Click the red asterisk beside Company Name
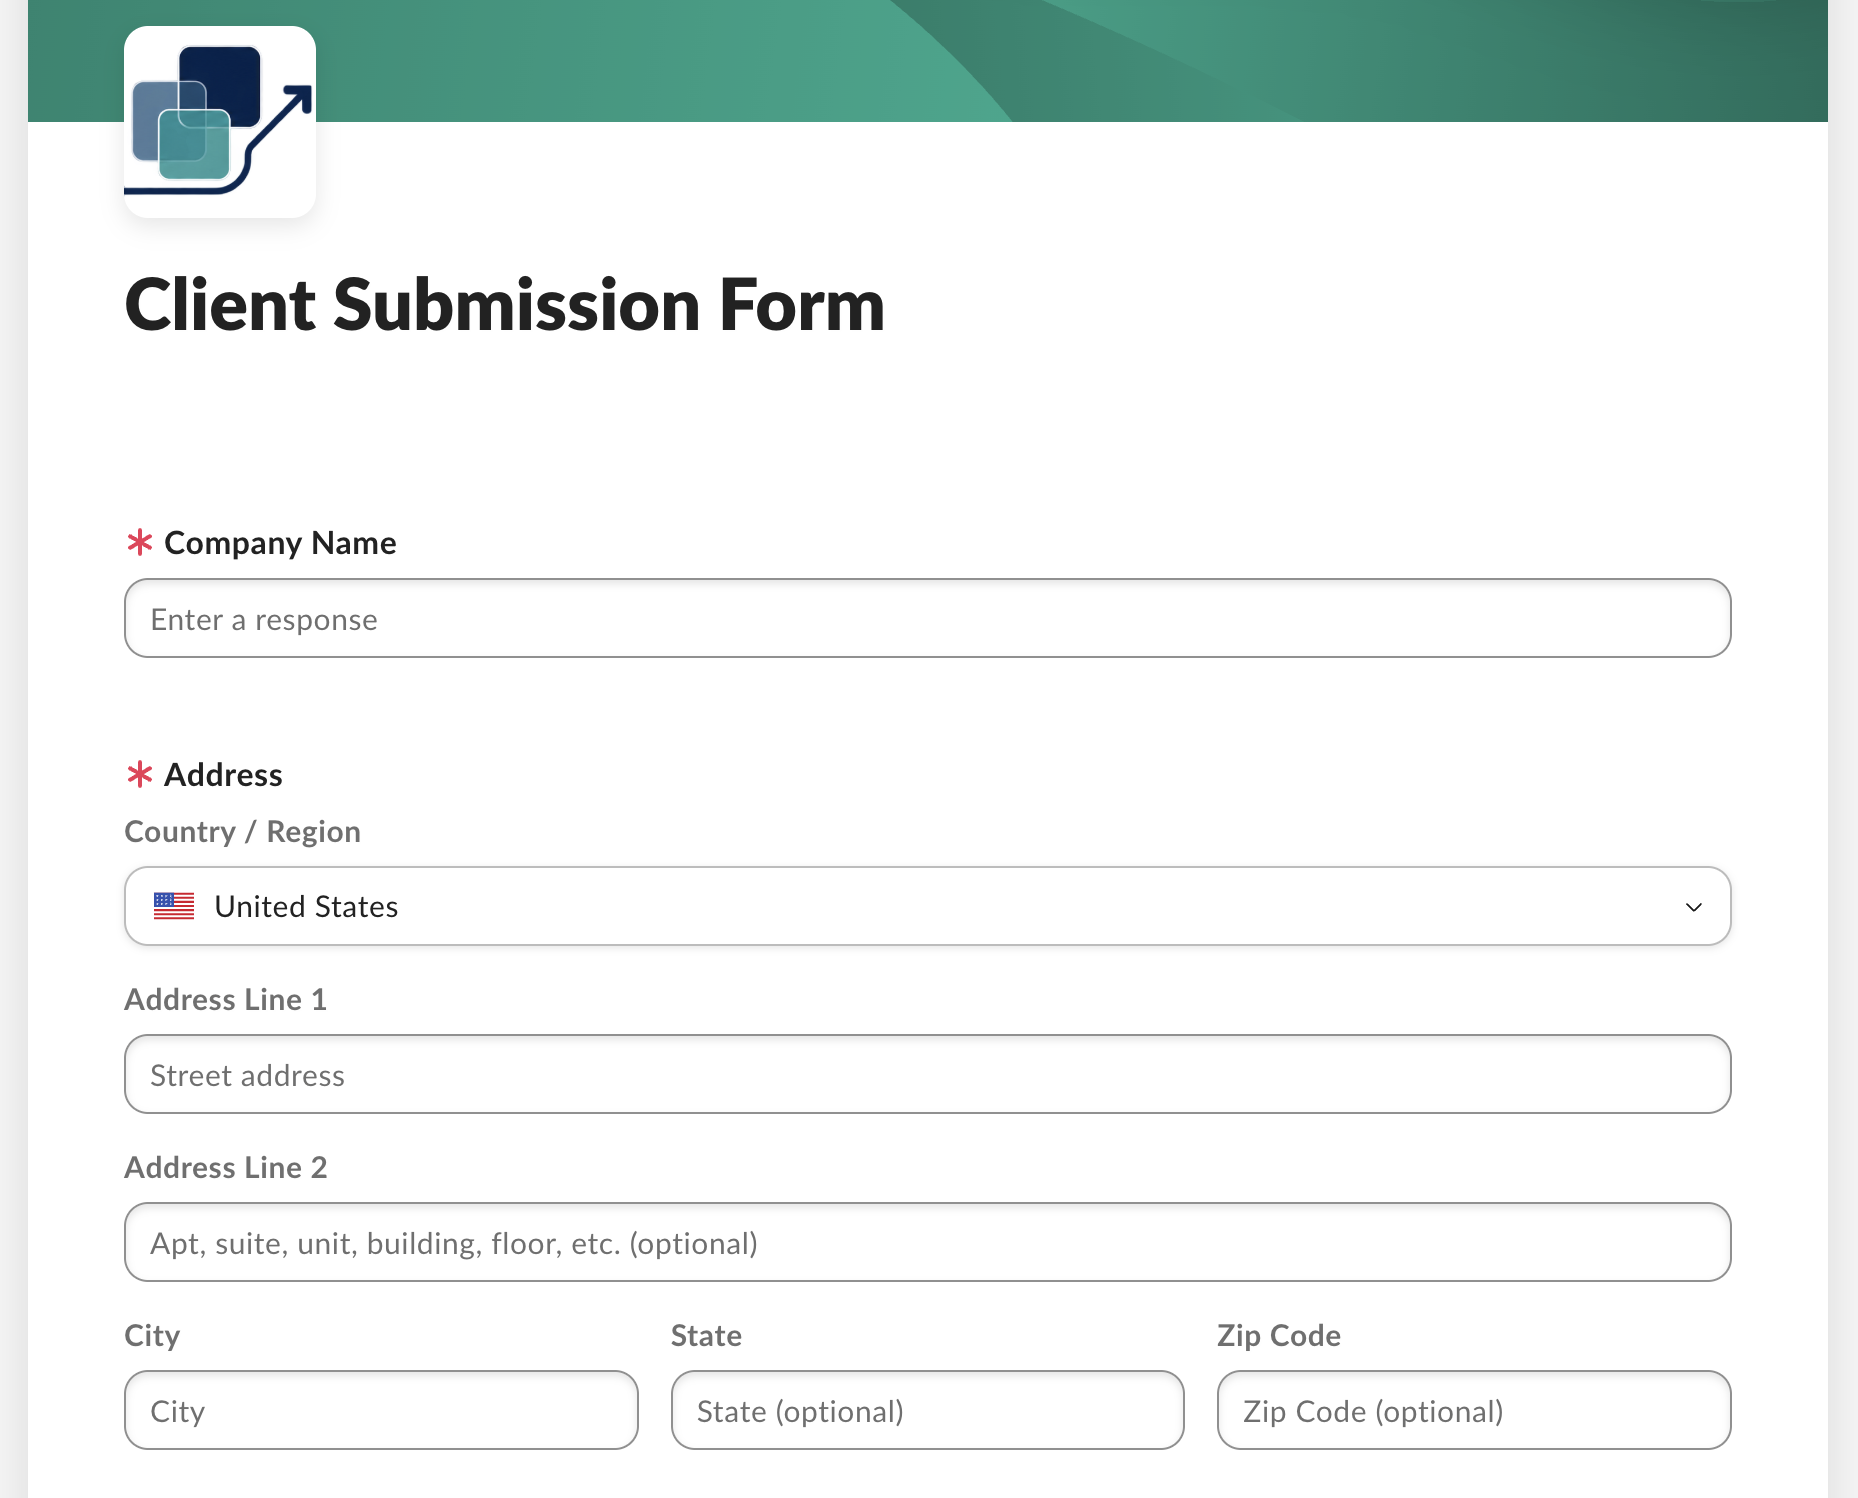This screenshot has width=1858, height=1498. click(139, 542)
